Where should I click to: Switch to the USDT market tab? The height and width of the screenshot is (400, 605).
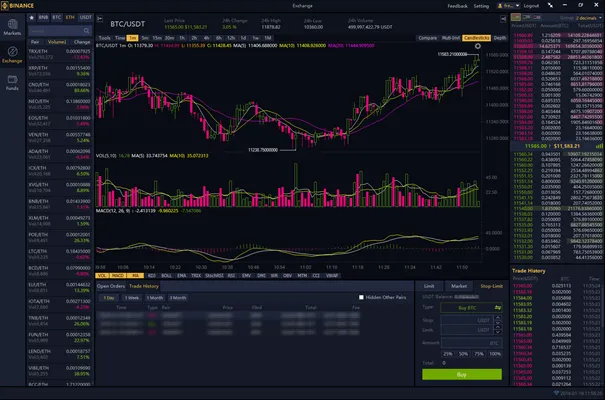pyautogui.click(x=85, y=17)
